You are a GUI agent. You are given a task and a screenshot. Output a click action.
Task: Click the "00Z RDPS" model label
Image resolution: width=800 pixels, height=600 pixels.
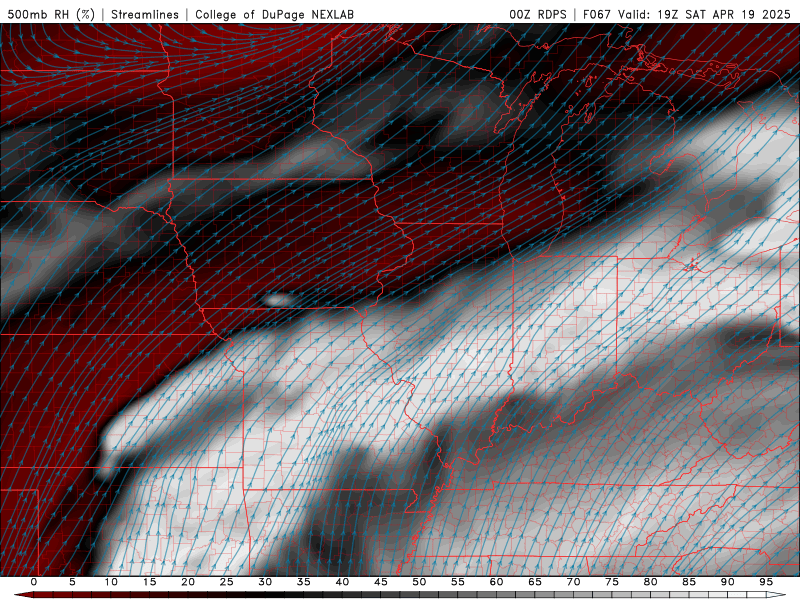click(538, 14)
